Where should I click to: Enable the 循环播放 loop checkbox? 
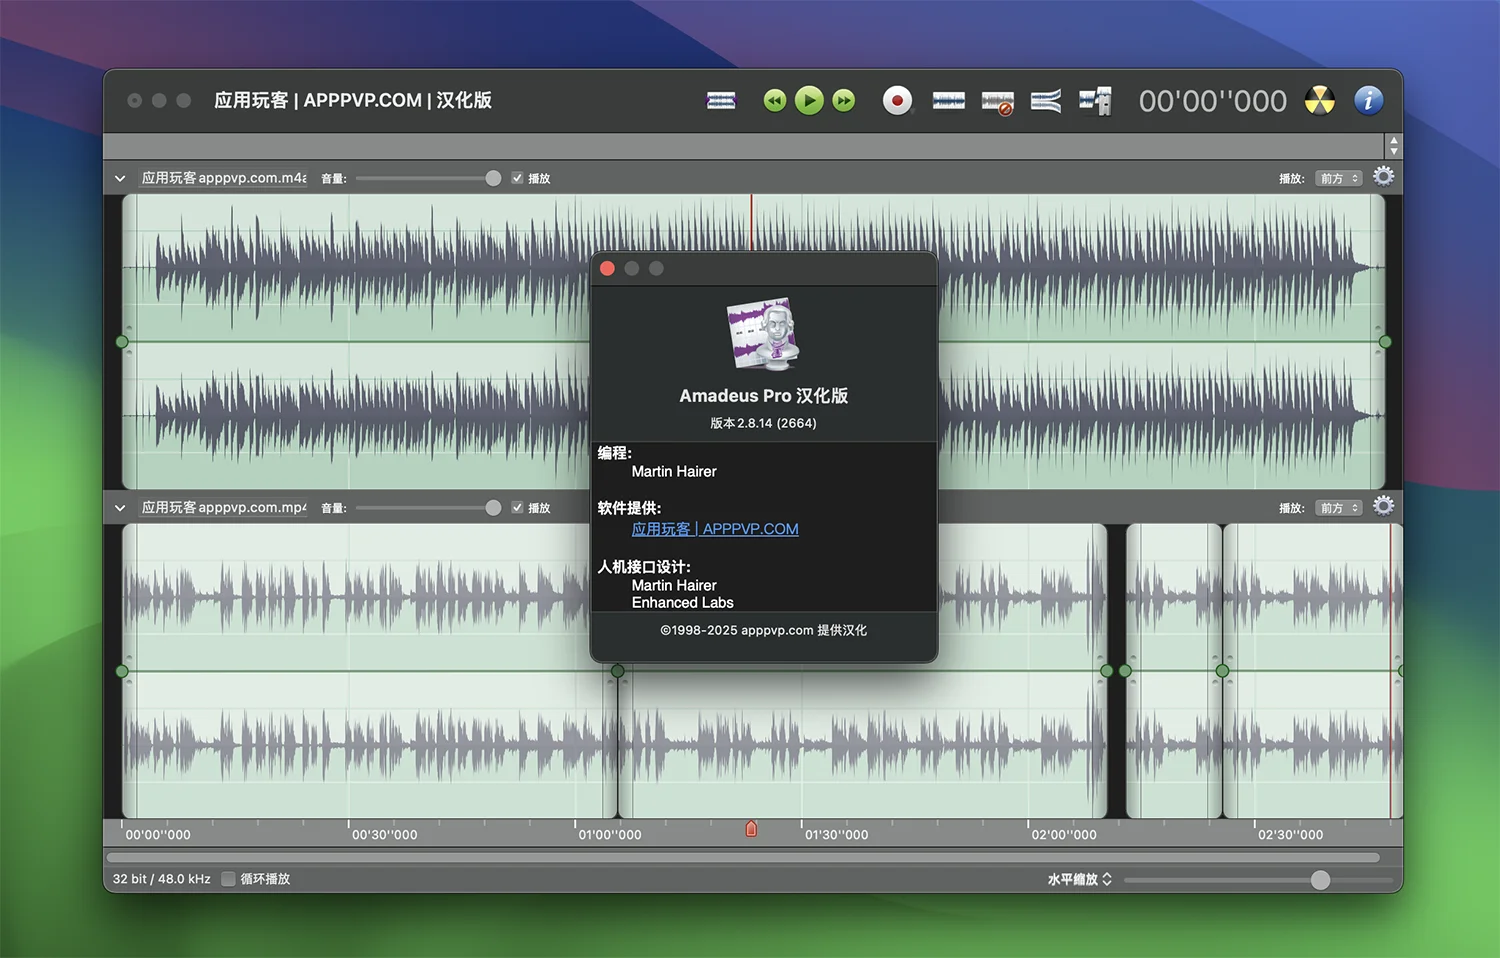[x=228, y=879]
